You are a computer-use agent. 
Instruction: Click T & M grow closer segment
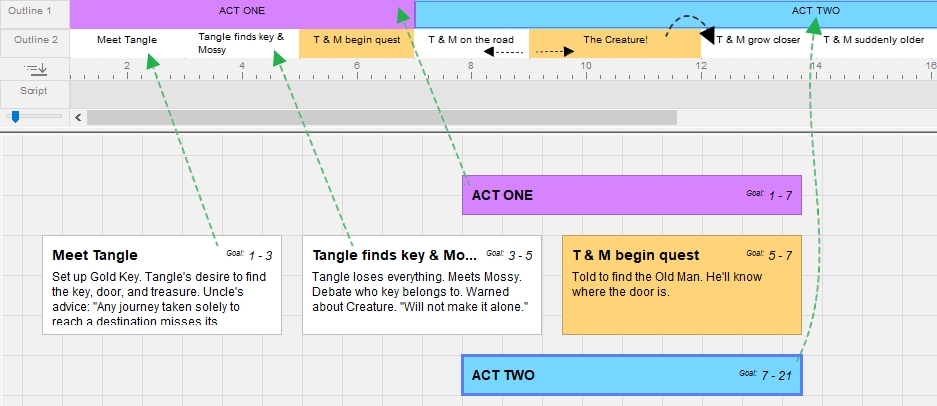point(758,41)
